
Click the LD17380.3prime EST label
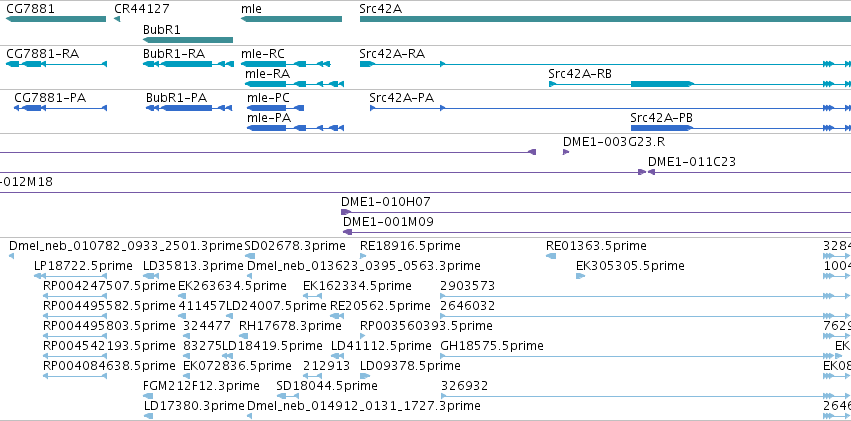(194, 406)
